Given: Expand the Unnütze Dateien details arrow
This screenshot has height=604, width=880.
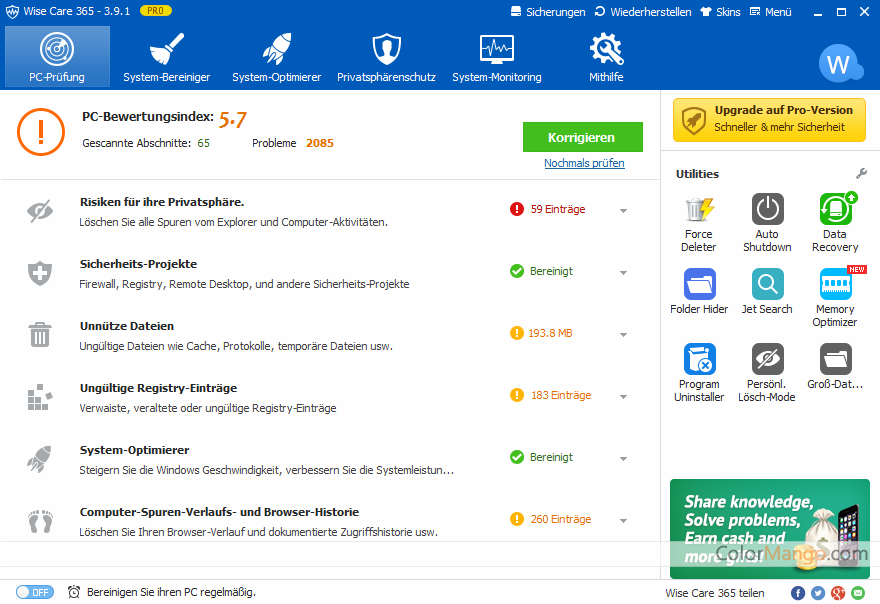Looking at the screenshot, I should click(x=623, y=335).
